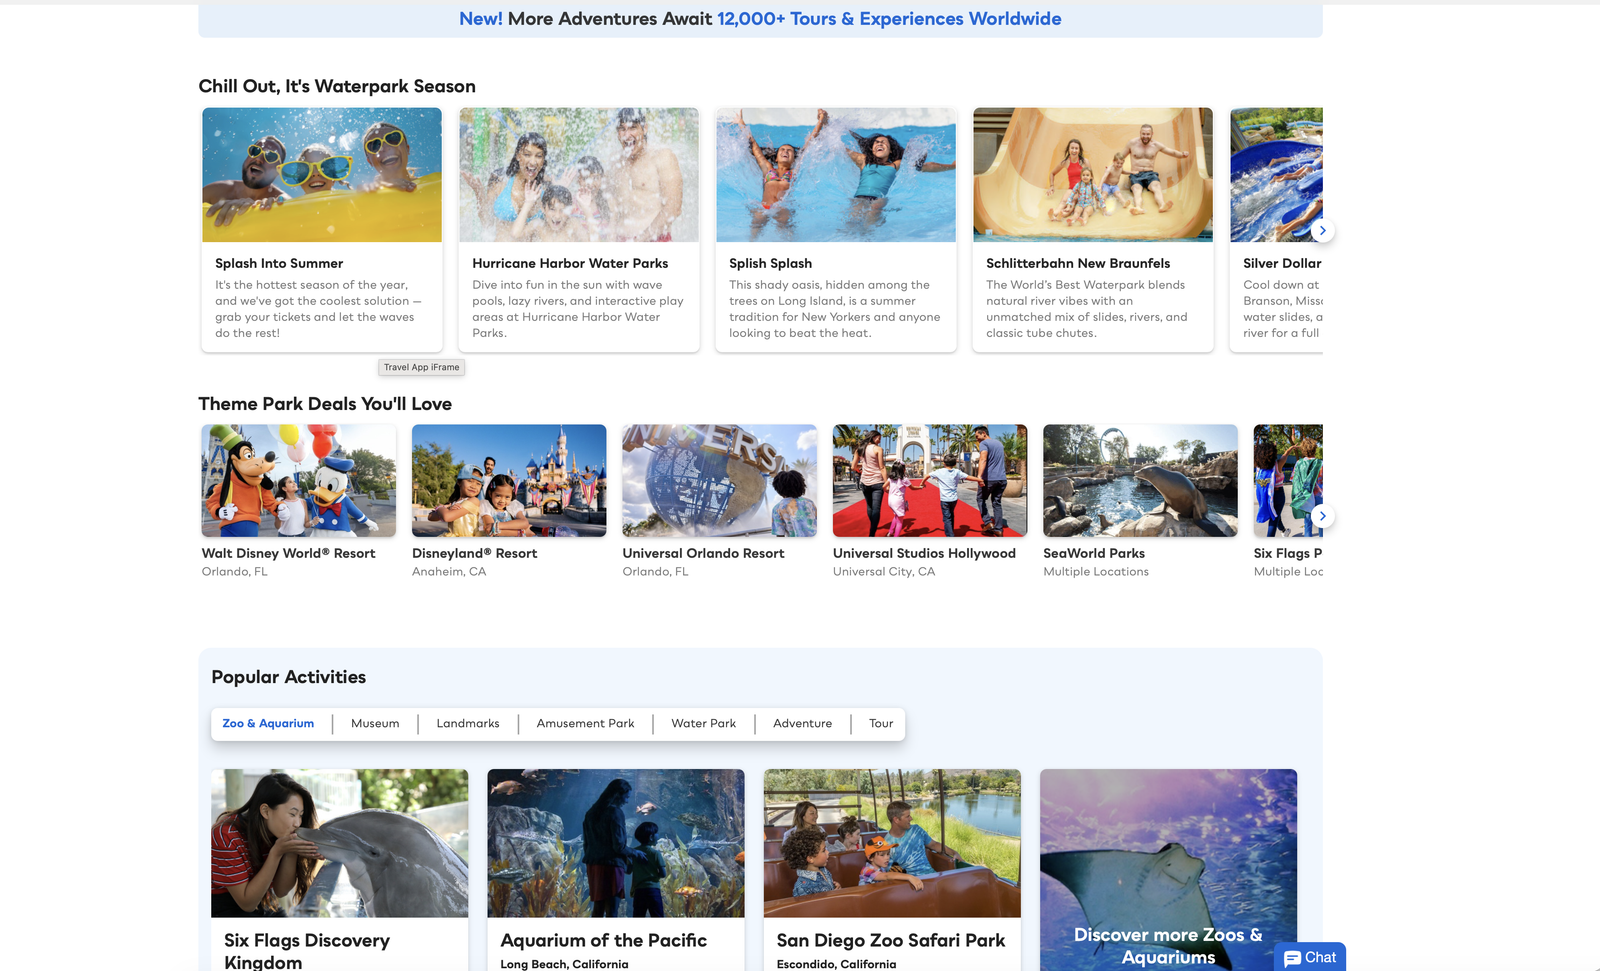Click the Splish Splash description text
1600x971 pixels.
coord(835,309)
